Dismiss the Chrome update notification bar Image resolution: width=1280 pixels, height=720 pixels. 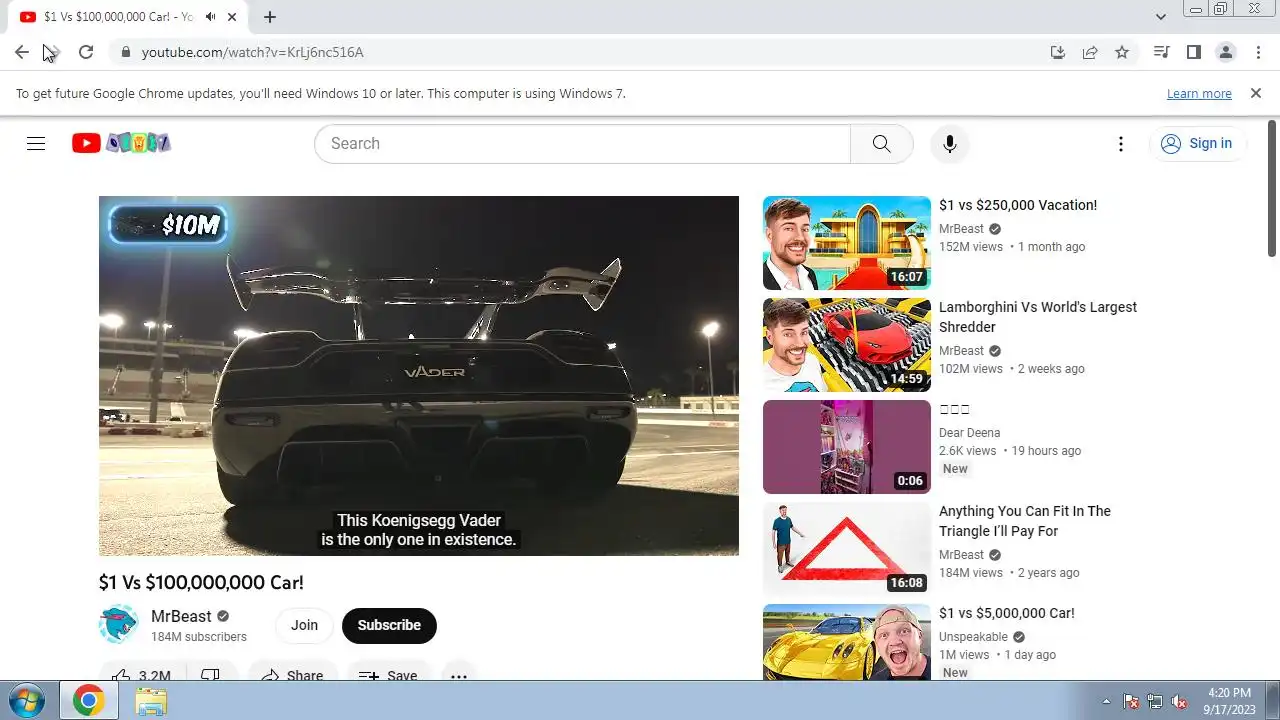[1256, 93]
